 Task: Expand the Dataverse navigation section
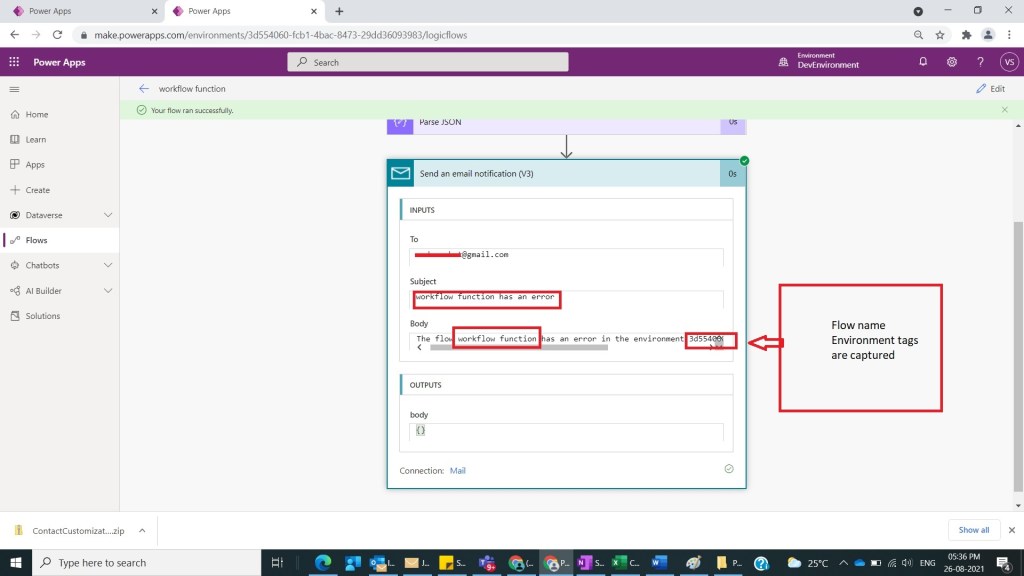[108, 215]
